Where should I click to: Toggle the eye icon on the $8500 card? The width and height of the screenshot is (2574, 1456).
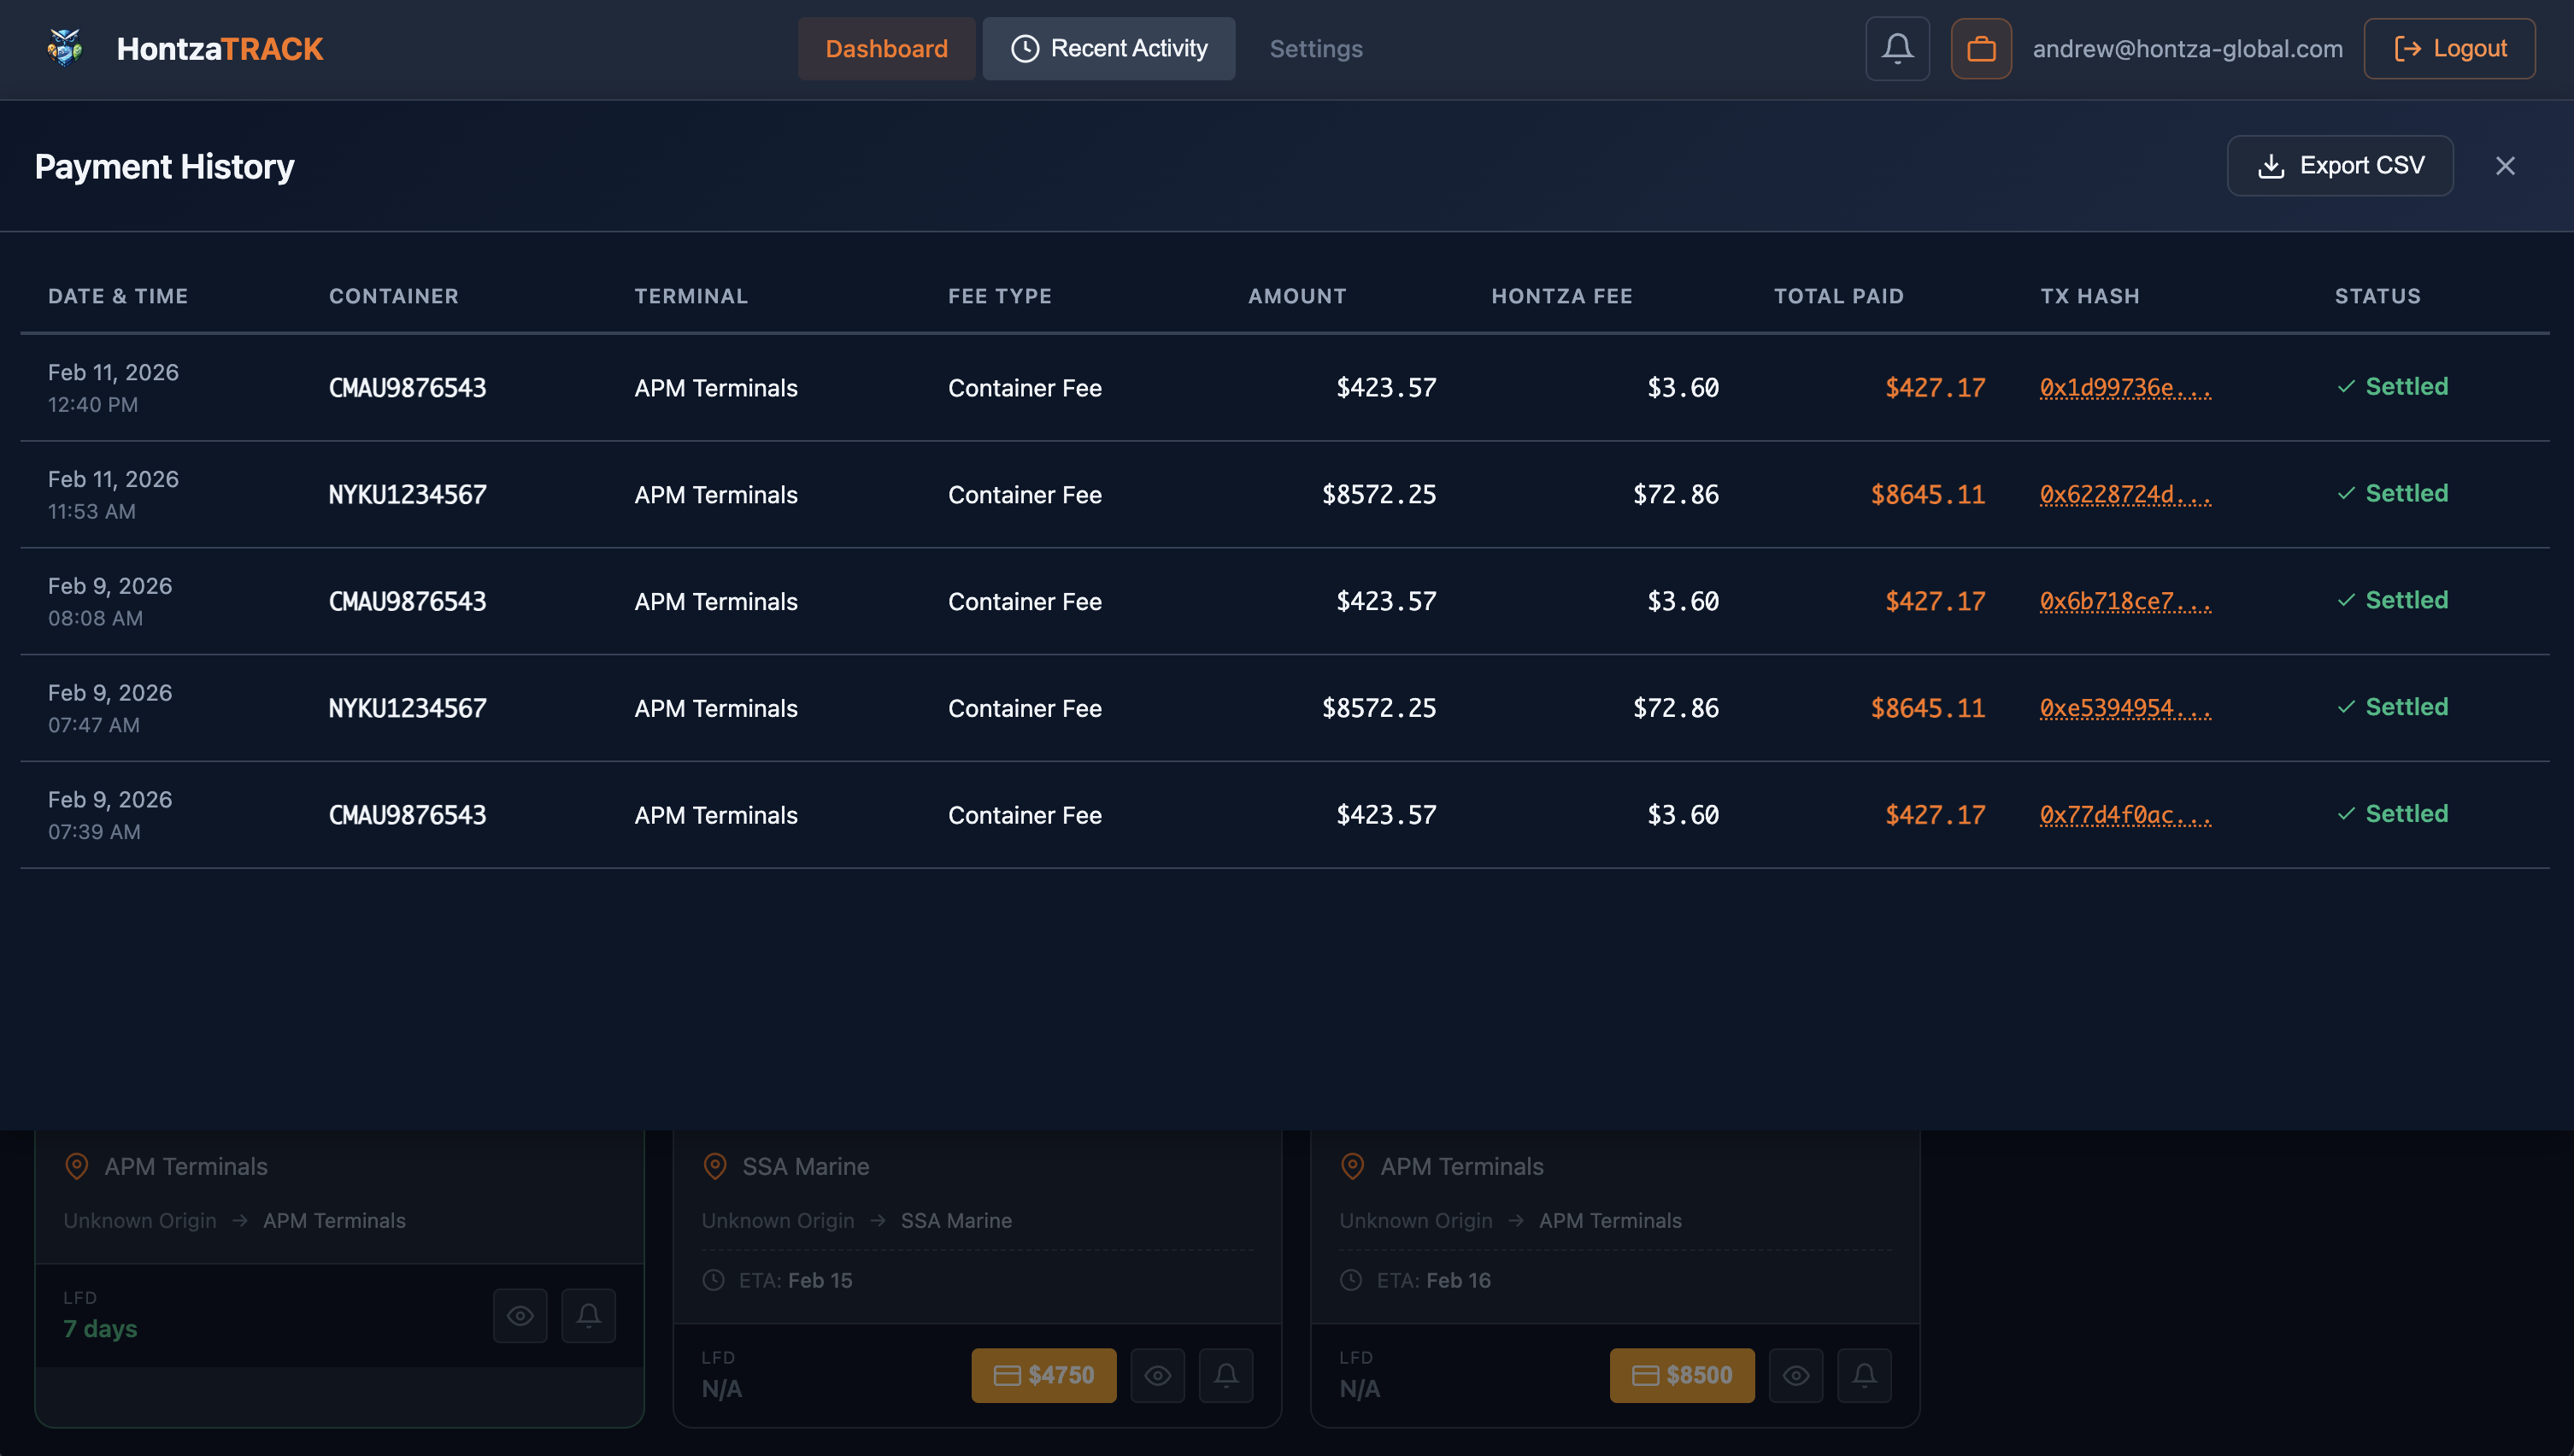click(x=1796, y=1375)
